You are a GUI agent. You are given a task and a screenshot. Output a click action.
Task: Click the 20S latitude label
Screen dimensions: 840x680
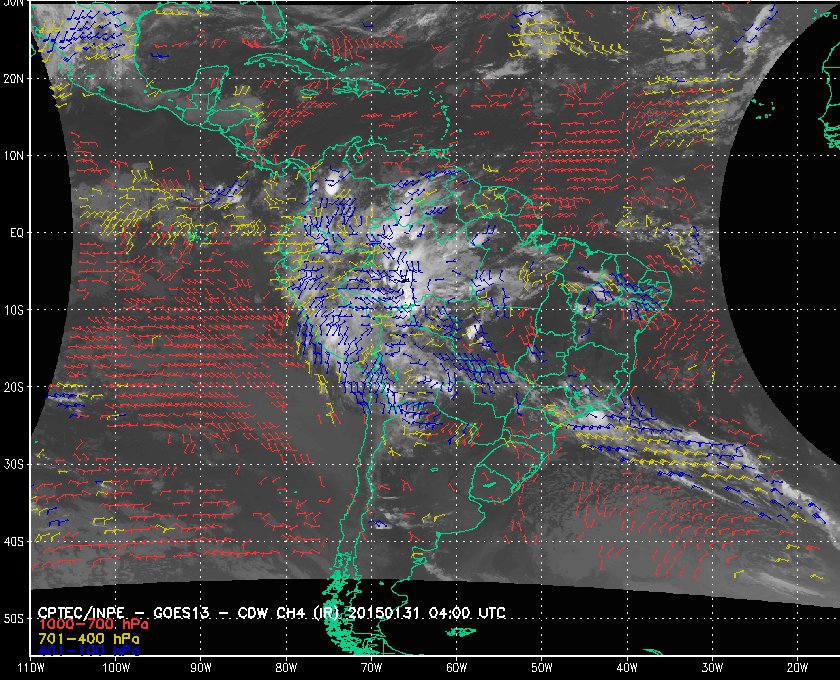click(x=14, y=387)
